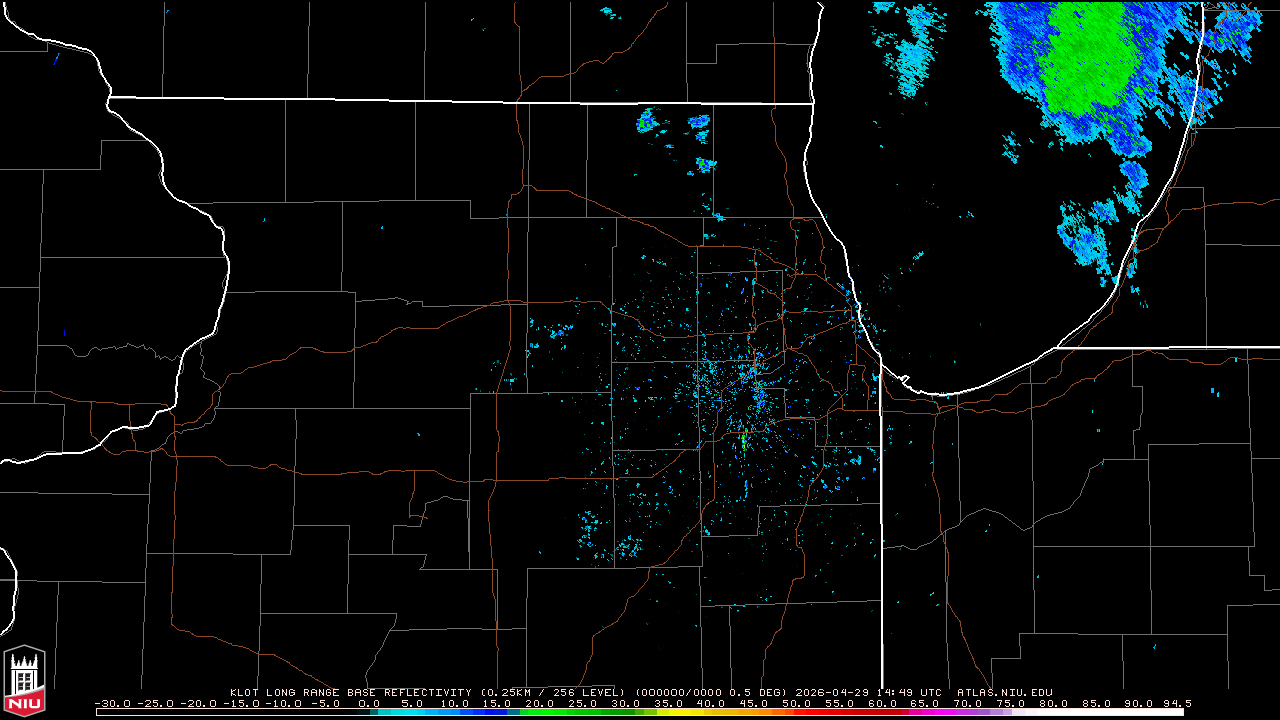This screenshot has width=1280, height=720.
Task: Click the ATLAS.NIU.EDU text
Action: [x=1005, y=692]
